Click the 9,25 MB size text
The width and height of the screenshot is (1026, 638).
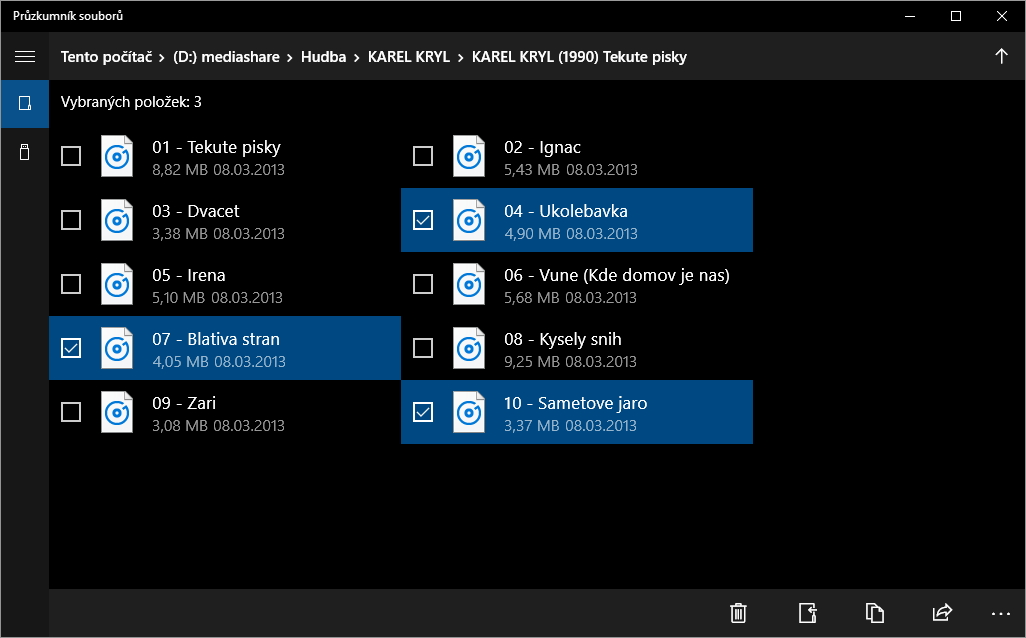[532, 362]
